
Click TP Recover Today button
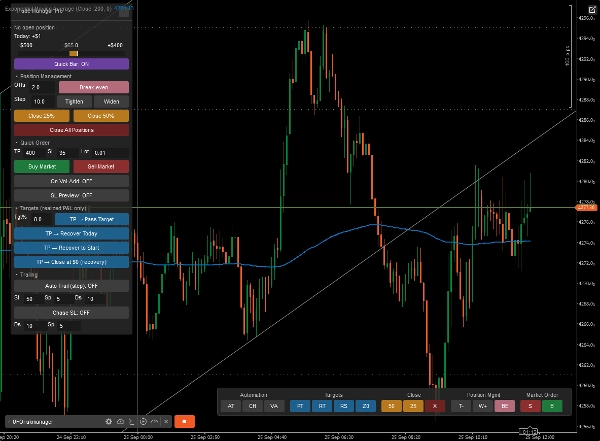[x=72, y=234]
